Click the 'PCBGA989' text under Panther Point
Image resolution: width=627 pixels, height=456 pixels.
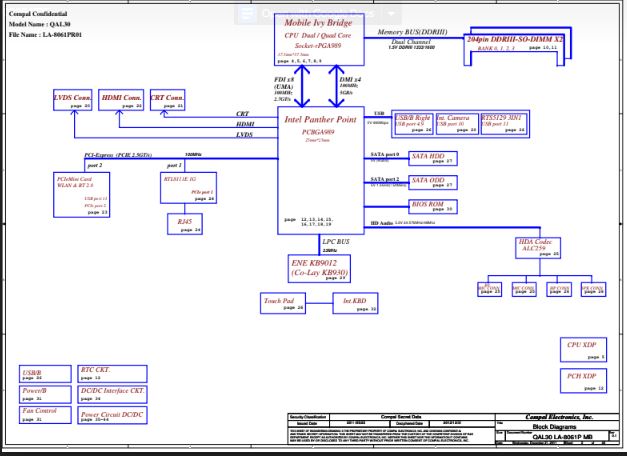[318, 132]
